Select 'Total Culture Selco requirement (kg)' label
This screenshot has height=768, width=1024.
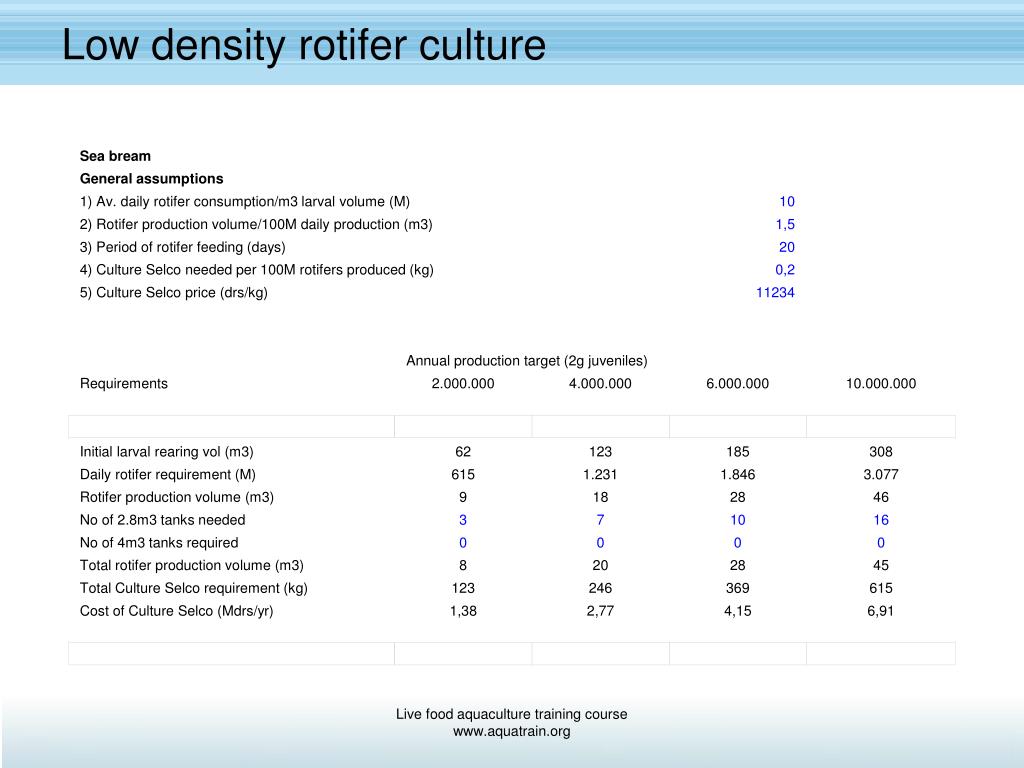click(x=194, y=588)
